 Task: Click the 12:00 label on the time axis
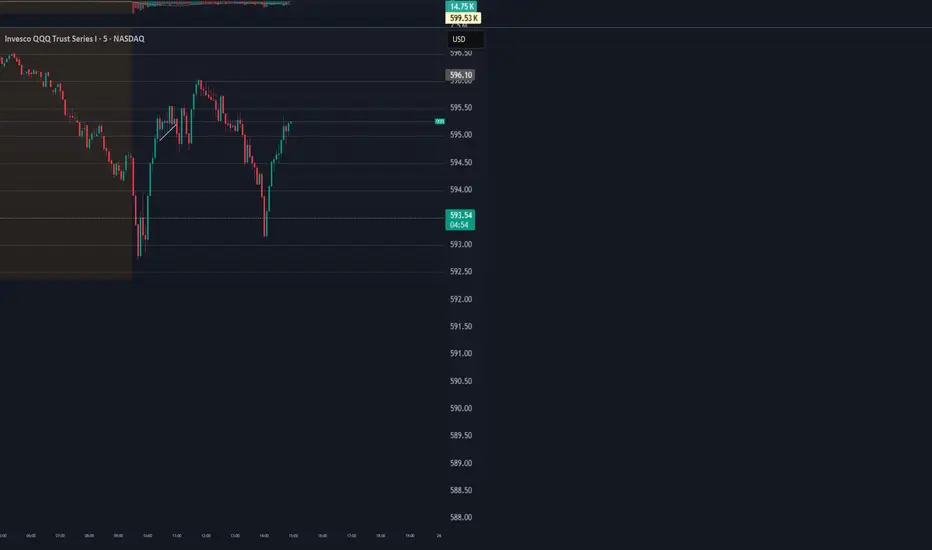tap(205, 535)
